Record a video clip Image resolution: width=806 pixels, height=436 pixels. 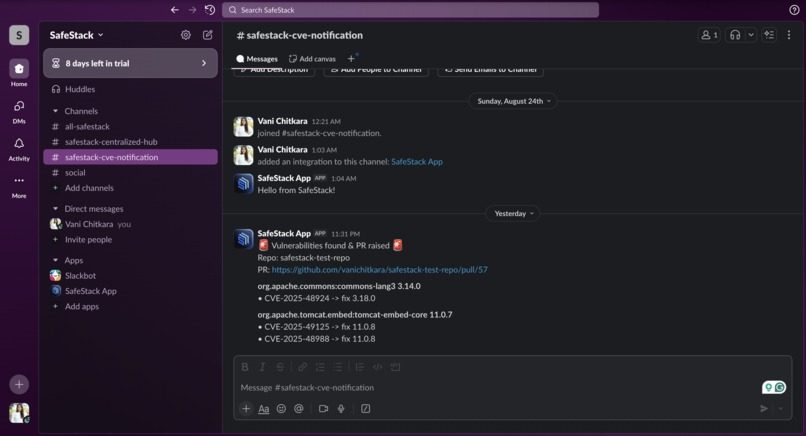323,408
